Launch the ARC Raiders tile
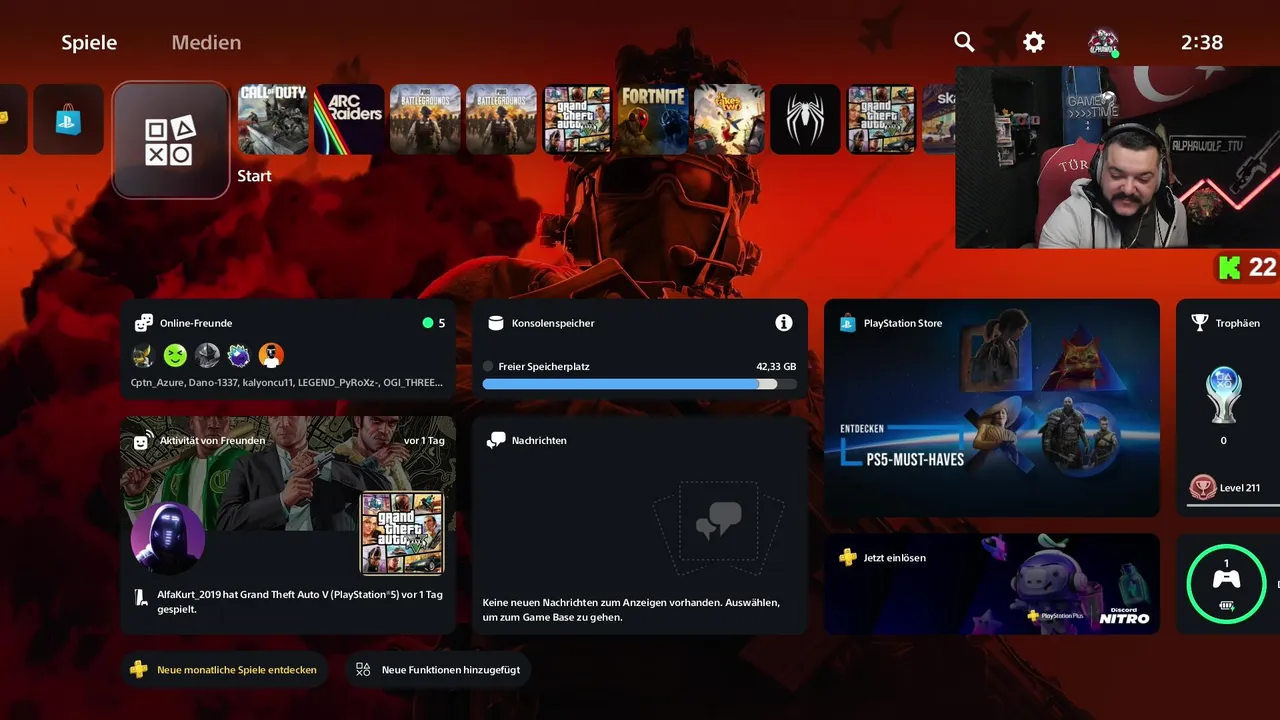The width and height of the screenshot is (1280, 720). (x=349, y=119)
